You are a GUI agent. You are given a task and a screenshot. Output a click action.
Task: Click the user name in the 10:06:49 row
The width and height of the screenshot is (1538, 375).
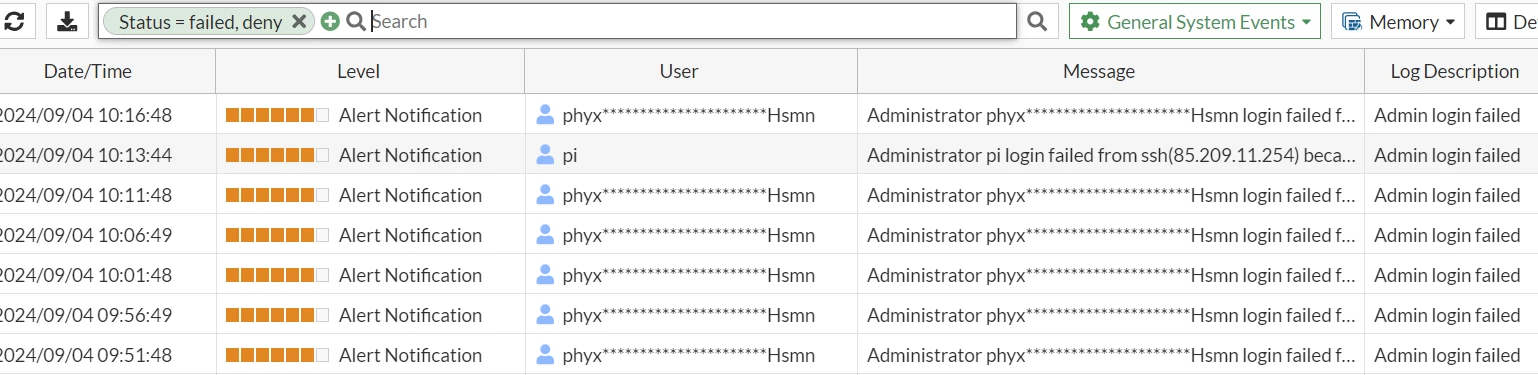tap(688, 235)
